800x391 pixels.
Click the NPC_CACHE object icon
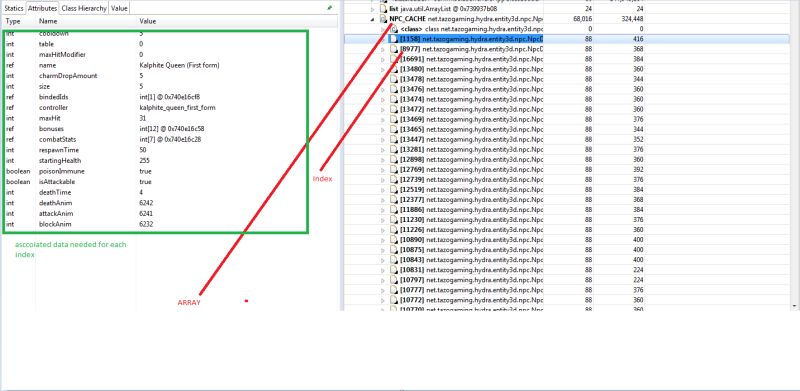384,19
